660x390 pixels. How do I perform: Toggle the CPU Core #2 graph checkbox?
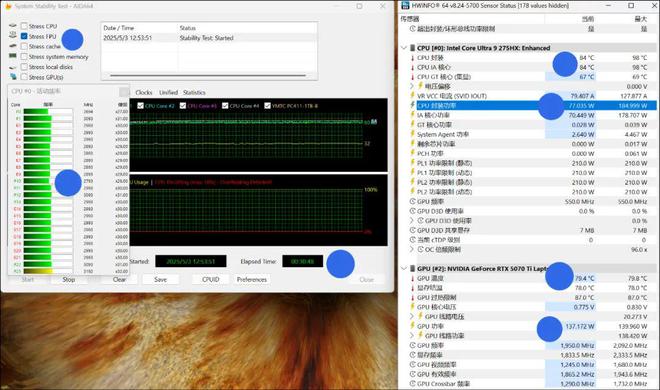tap(141, 106)
